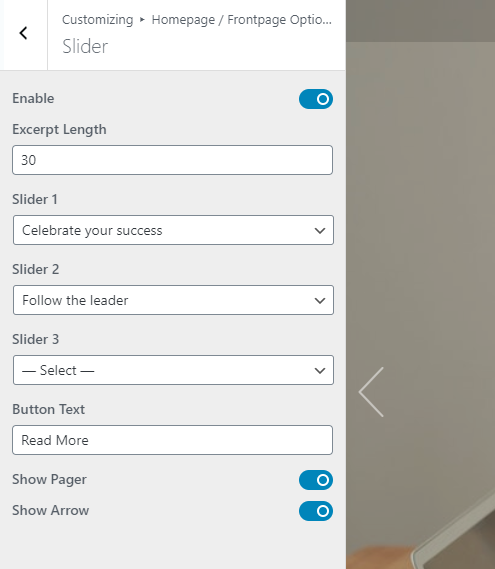495x569 pixels.
Task: Click the Show Arrow label
Action: 51,511
